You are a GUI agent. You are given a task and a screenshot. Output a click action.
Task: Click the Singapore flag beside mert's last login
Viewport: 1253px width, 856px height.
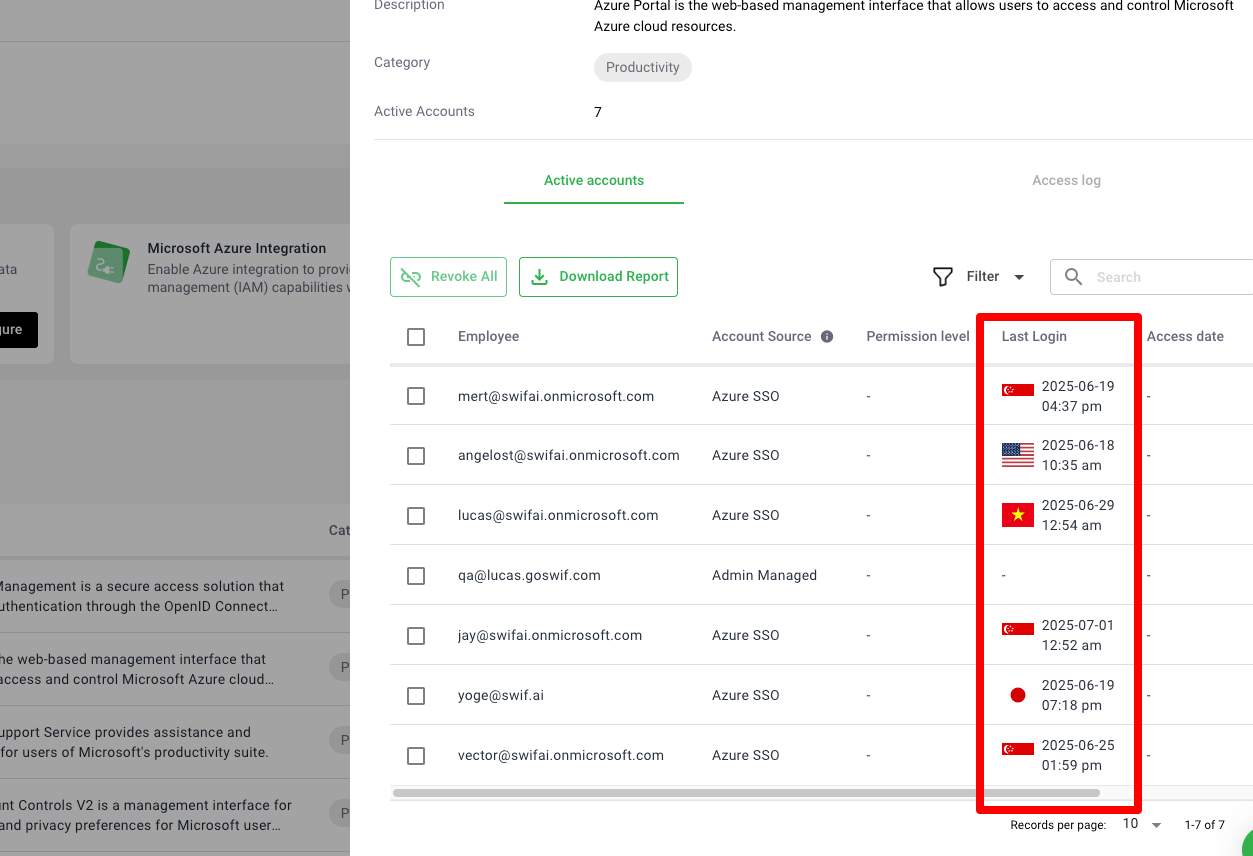(x=1018, y=390)
